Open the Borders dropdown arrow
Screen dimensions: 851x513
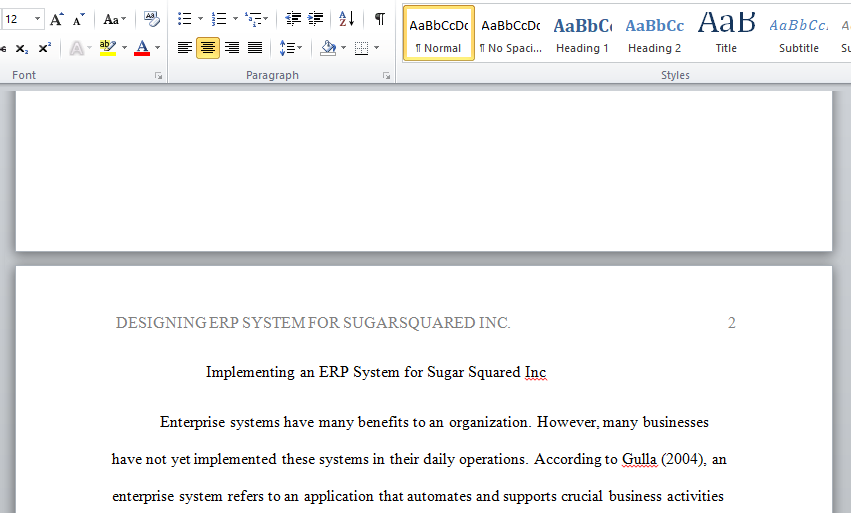tap(377, 48)
